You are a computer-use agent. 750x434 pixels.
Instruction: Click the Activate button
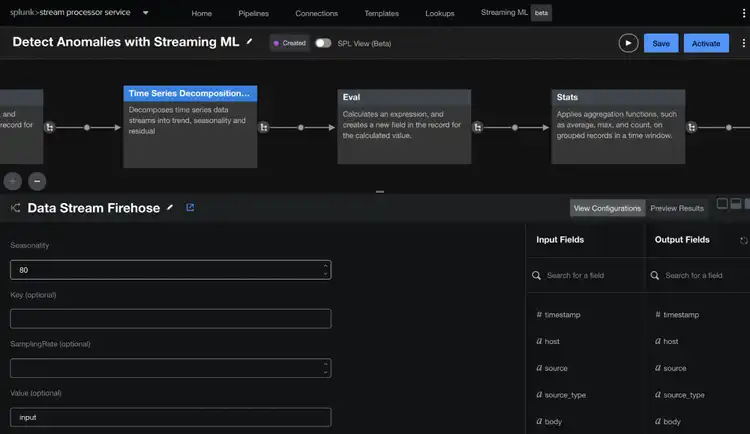706,43
